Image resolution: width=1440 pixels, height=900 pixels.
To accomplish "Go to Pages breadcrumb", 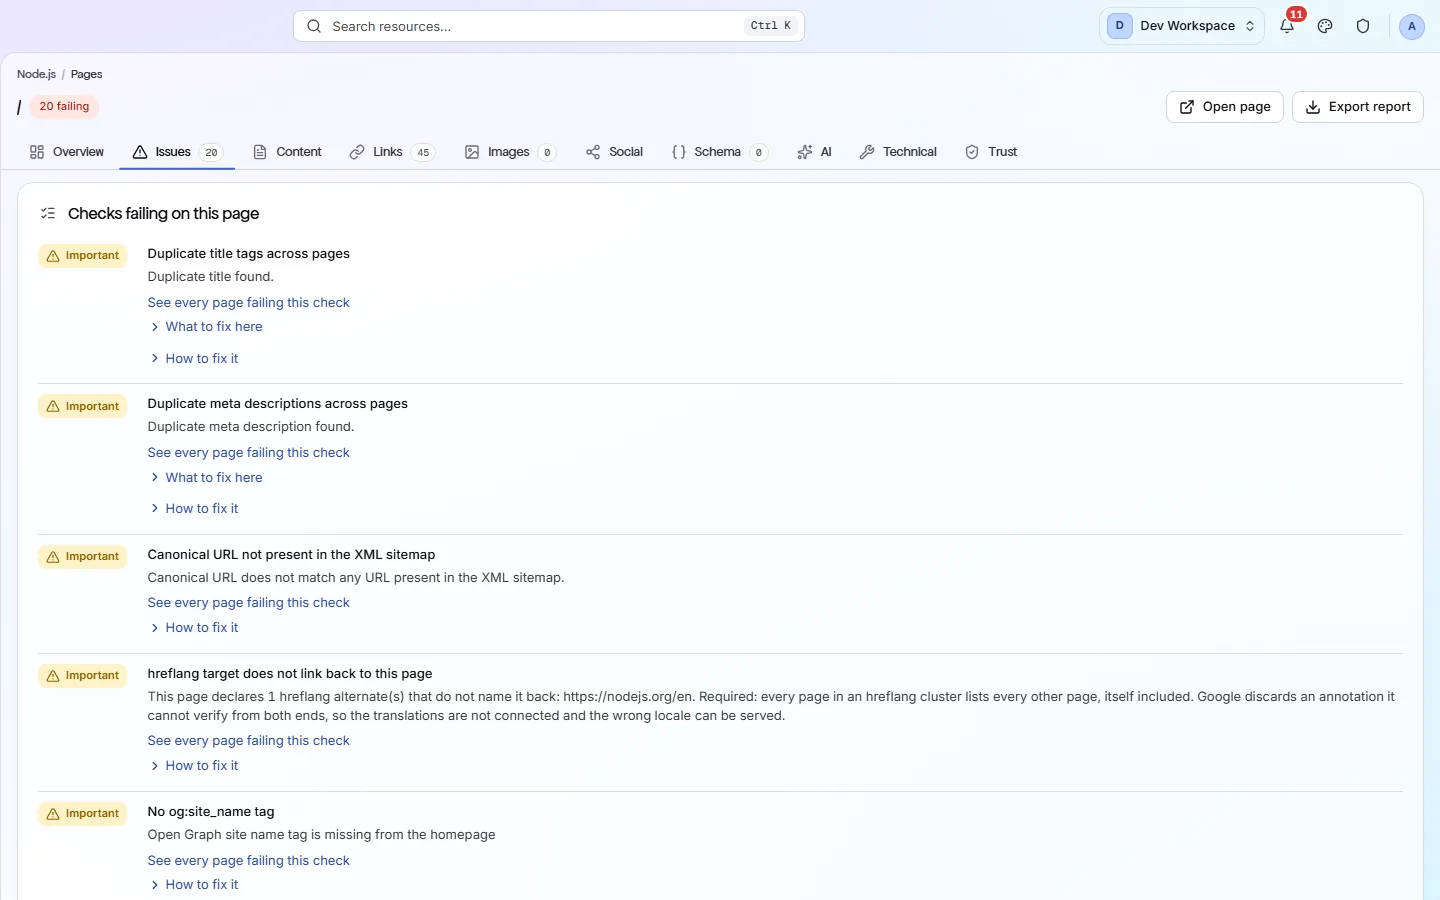I will [86, 74].
